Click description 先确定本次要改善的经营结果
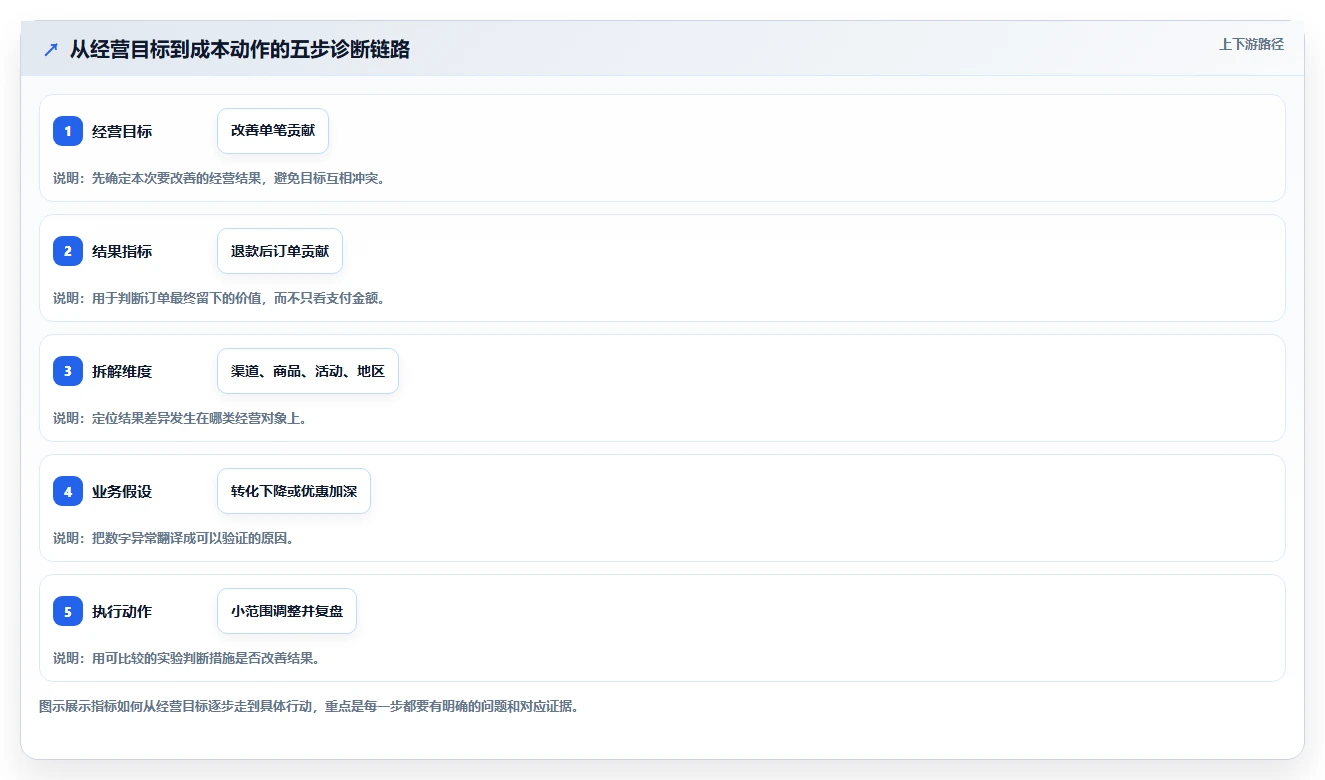 219,178
